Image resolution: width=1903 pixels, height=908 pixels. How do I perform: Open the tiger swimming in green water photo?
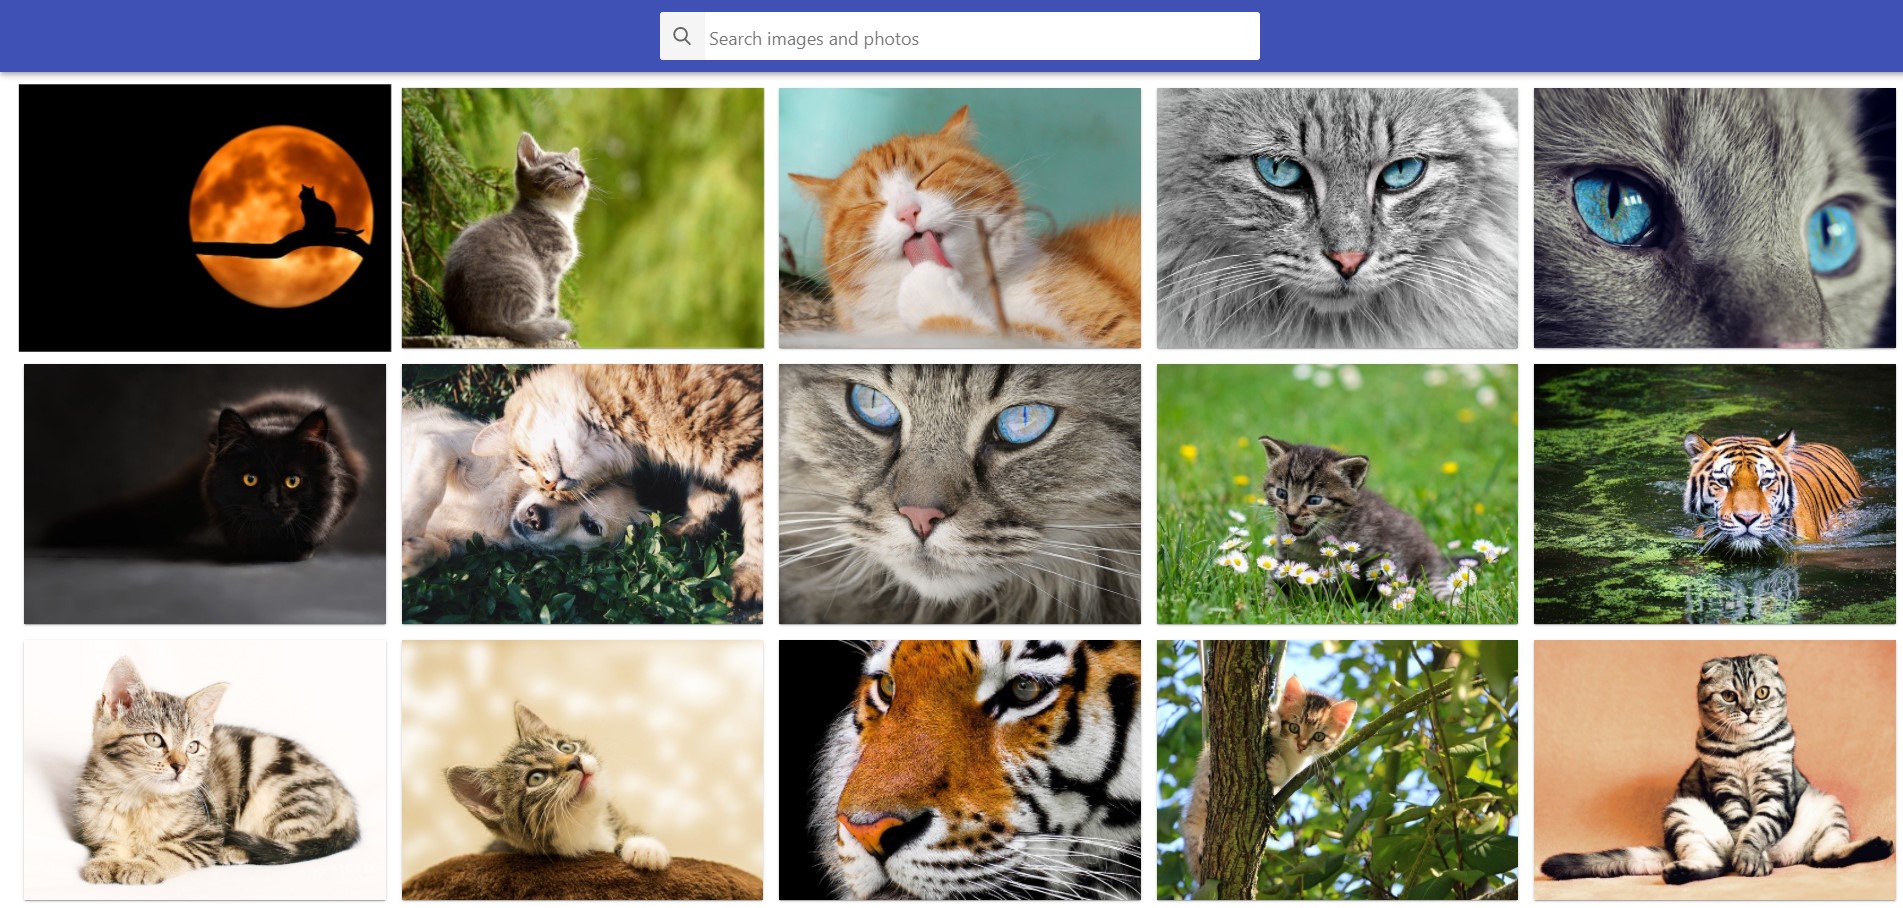1714,494
